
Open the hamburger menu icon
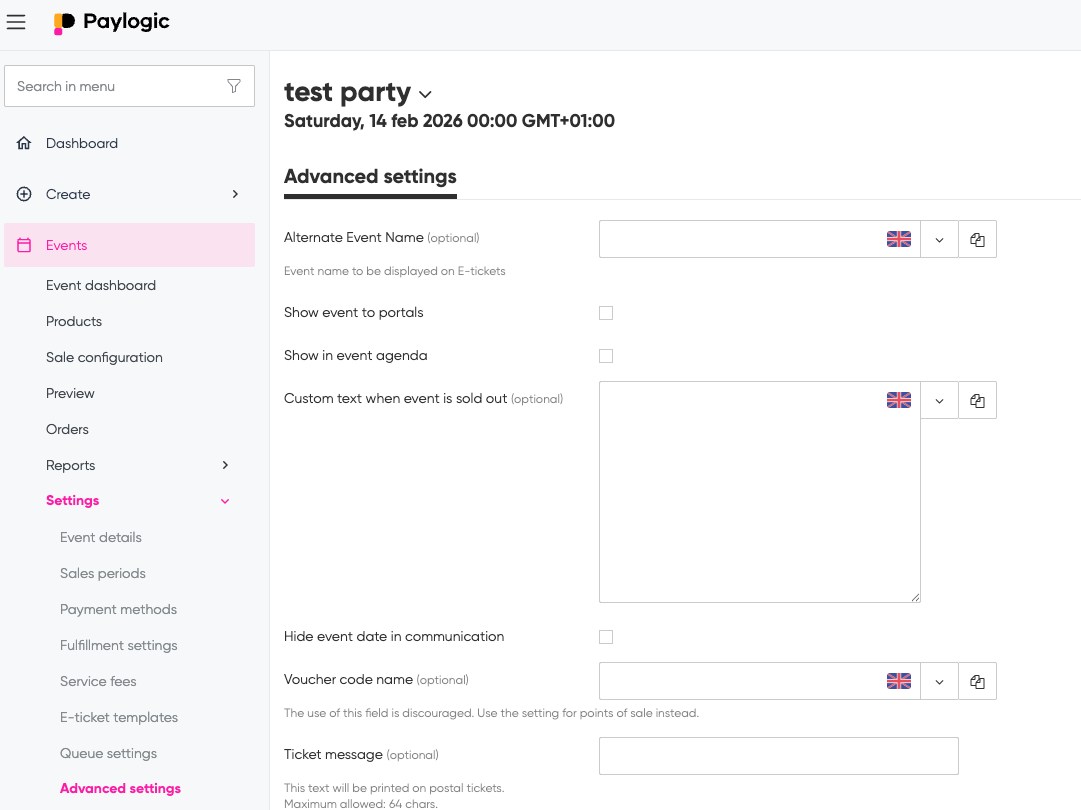tap(16, 22)
